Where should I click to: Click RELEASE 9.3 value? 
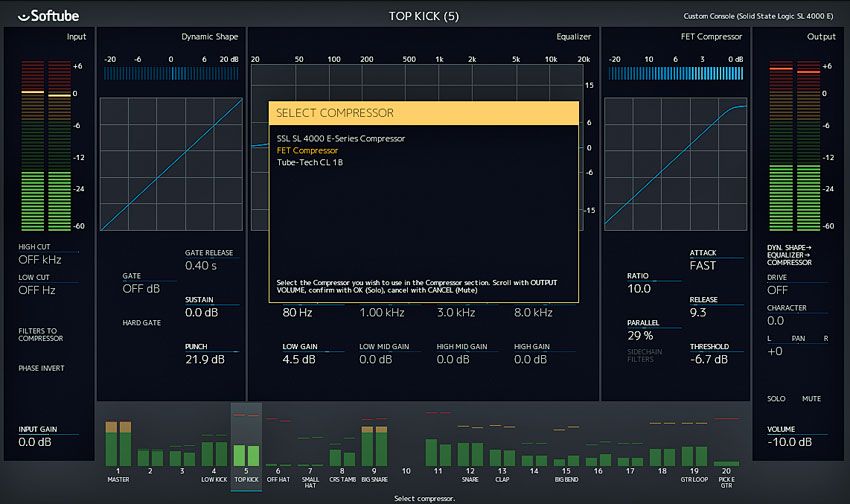(698, 313)
